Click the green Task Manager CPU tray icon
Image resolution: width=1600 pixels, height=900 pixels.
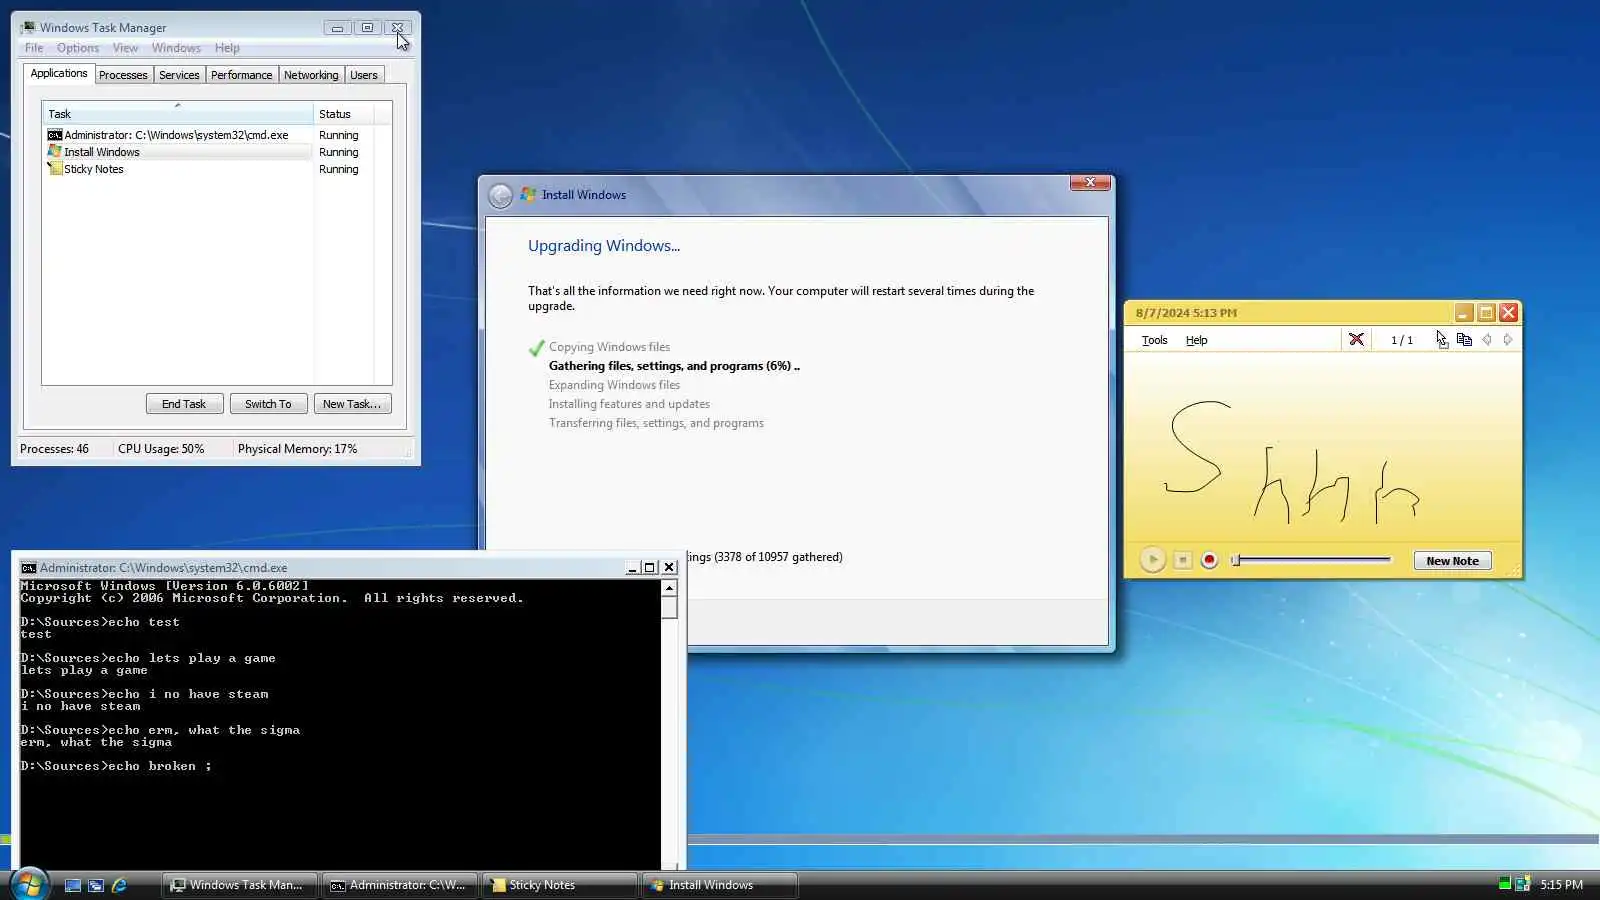[1505, 883]
